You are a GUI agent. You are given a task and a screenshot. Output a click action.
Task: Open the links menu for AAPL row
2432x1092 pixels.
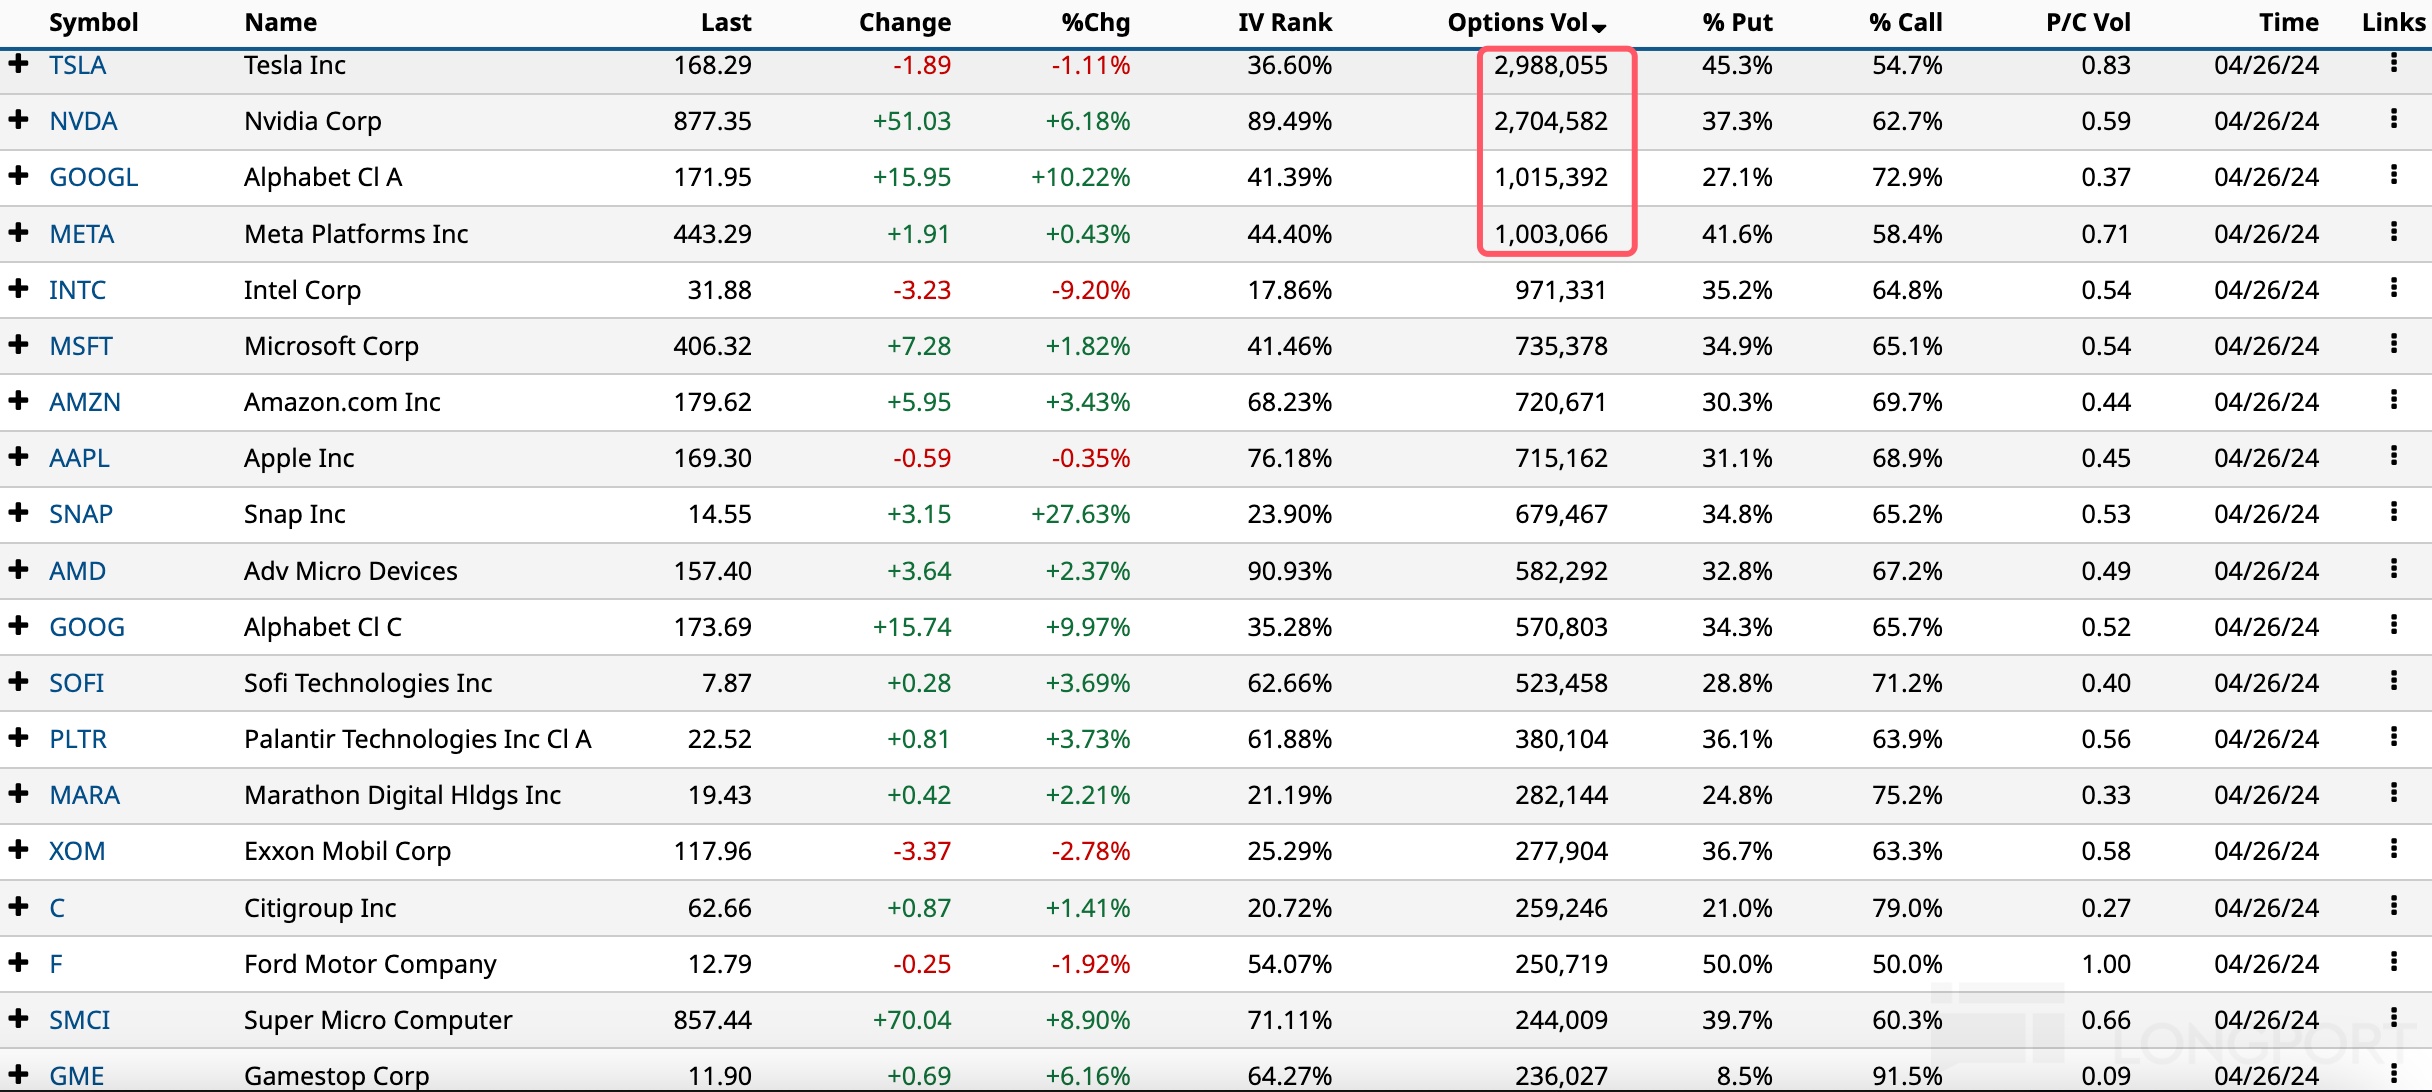point(2393,457)
